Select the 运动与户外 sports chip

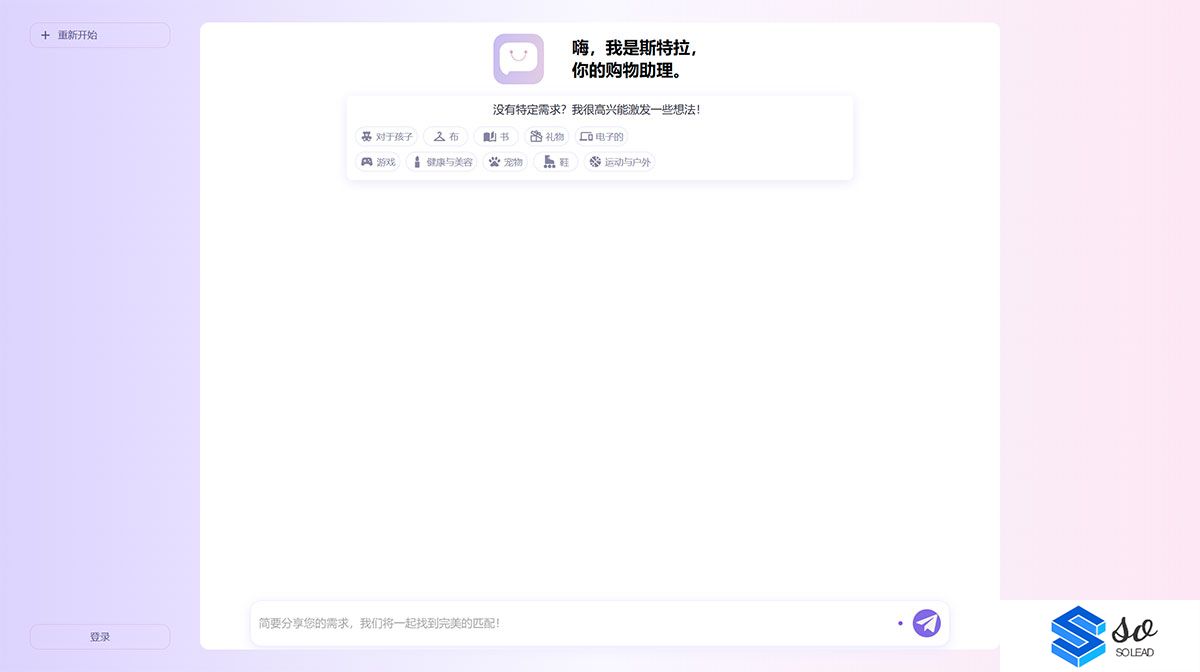[x=620, y=162]
